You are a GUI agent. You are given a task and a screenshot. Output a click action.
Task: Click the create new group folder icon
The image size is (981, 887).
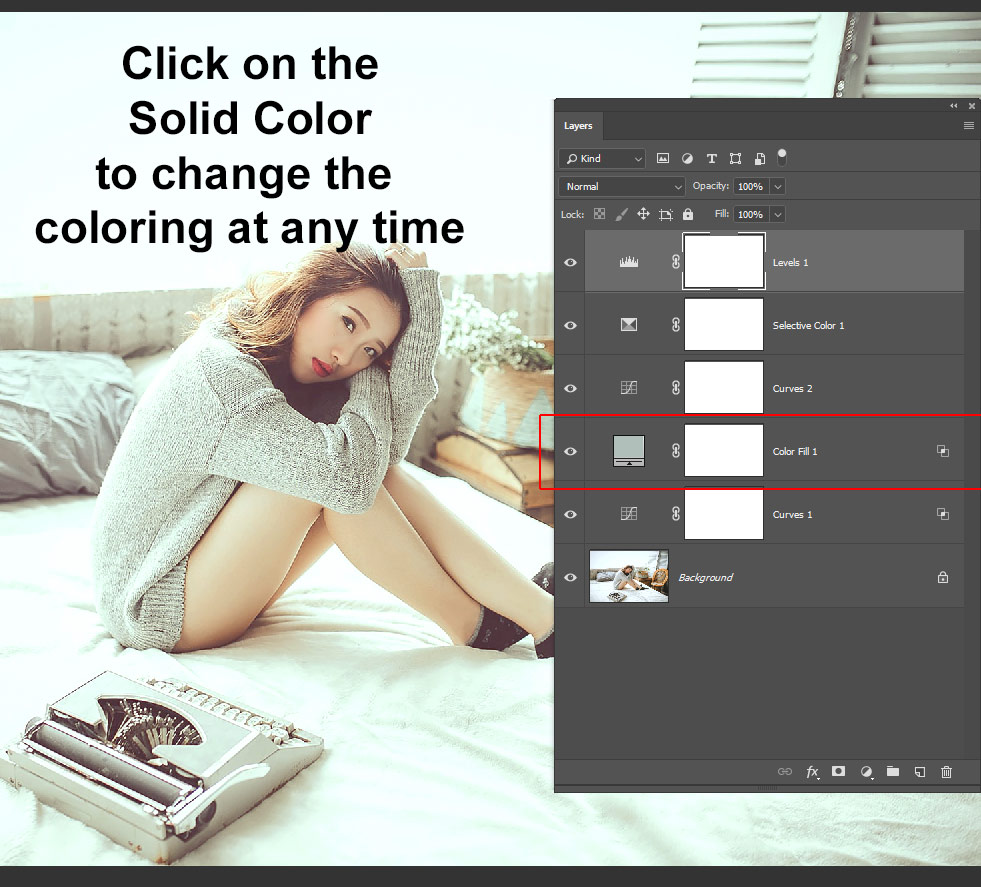(893, 772)
